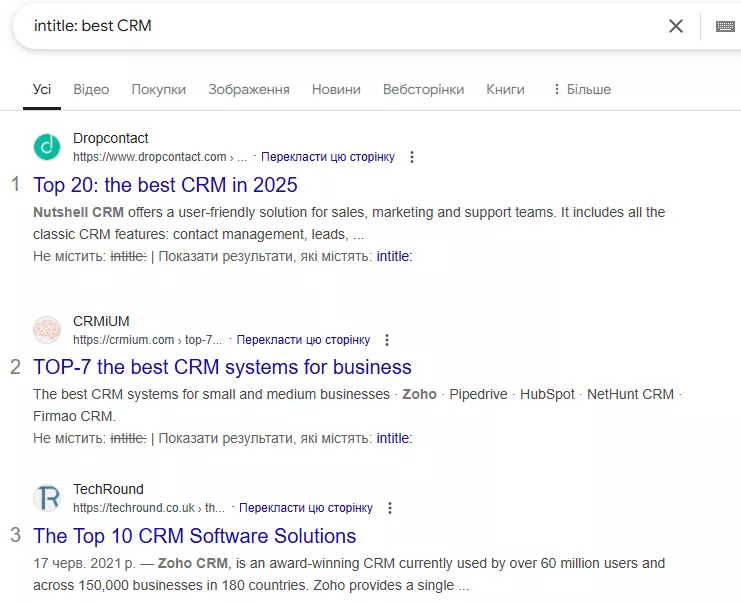Click the 'HubSpot' text in the CRMiUM snippet
Screen dimensions: 741x603
coord(547,394)
